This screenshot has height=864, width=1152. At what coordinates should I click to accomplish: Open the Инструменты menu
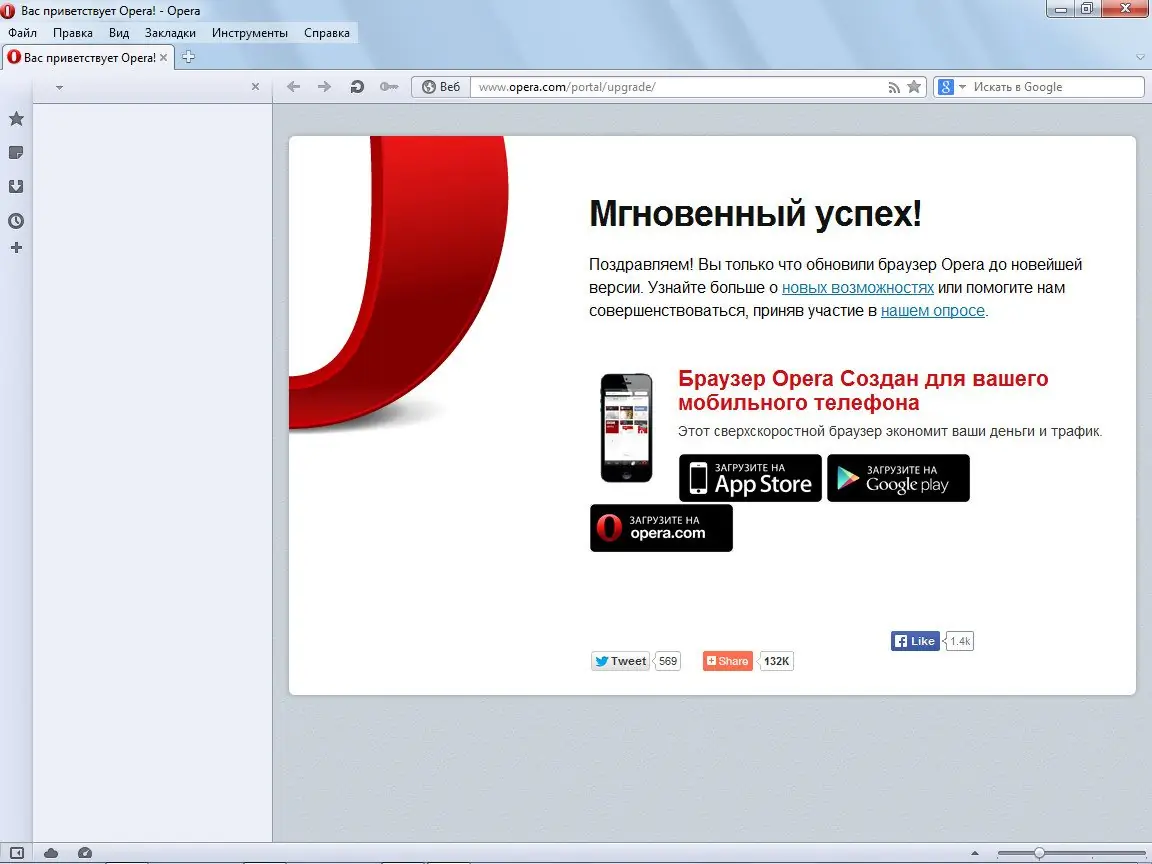[x=250, y=32]
